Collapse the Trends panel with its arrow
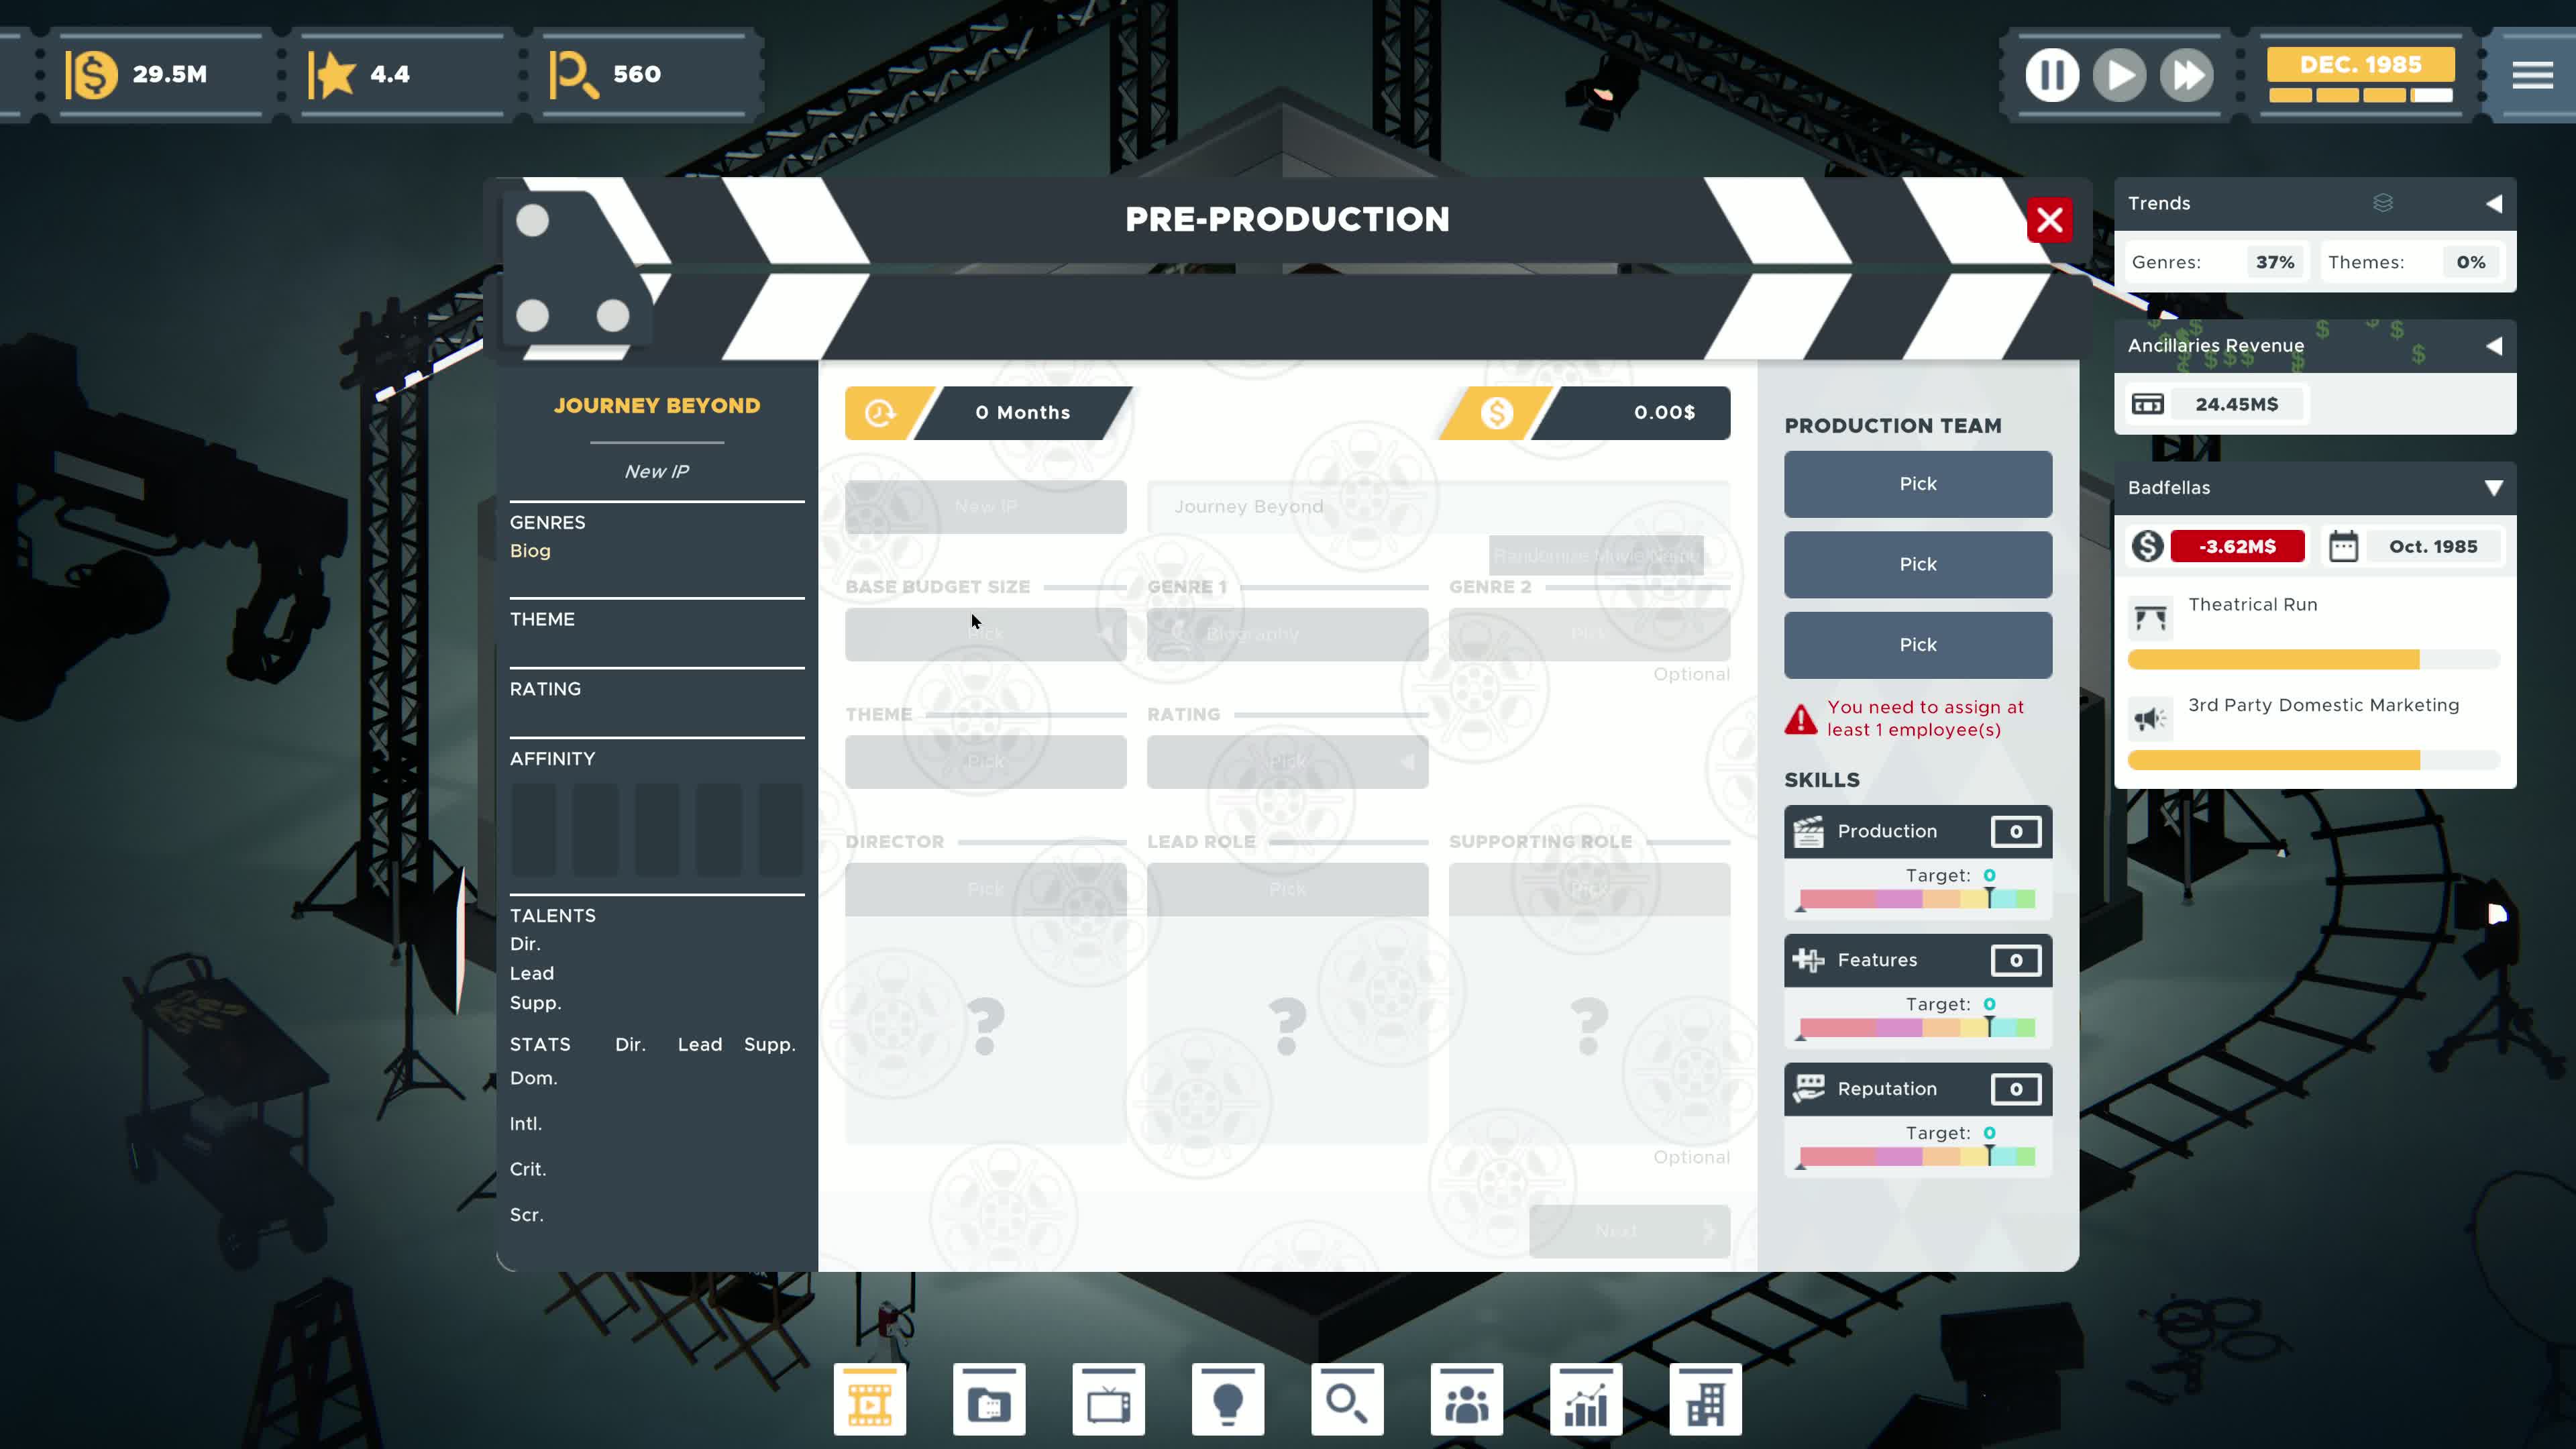 [2493, 203]
